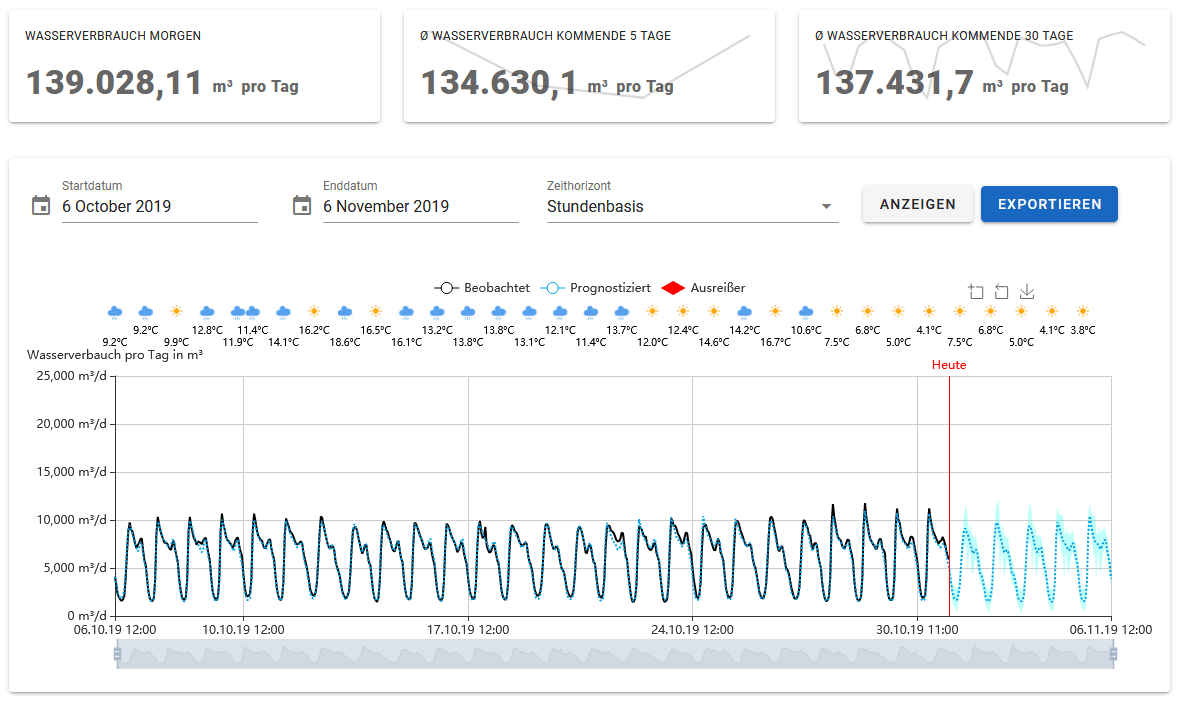Viewport: 1178px width, 701px height.
Task: Toggle the Prognostiziert legend series
Action: click(x=596, y=288)
